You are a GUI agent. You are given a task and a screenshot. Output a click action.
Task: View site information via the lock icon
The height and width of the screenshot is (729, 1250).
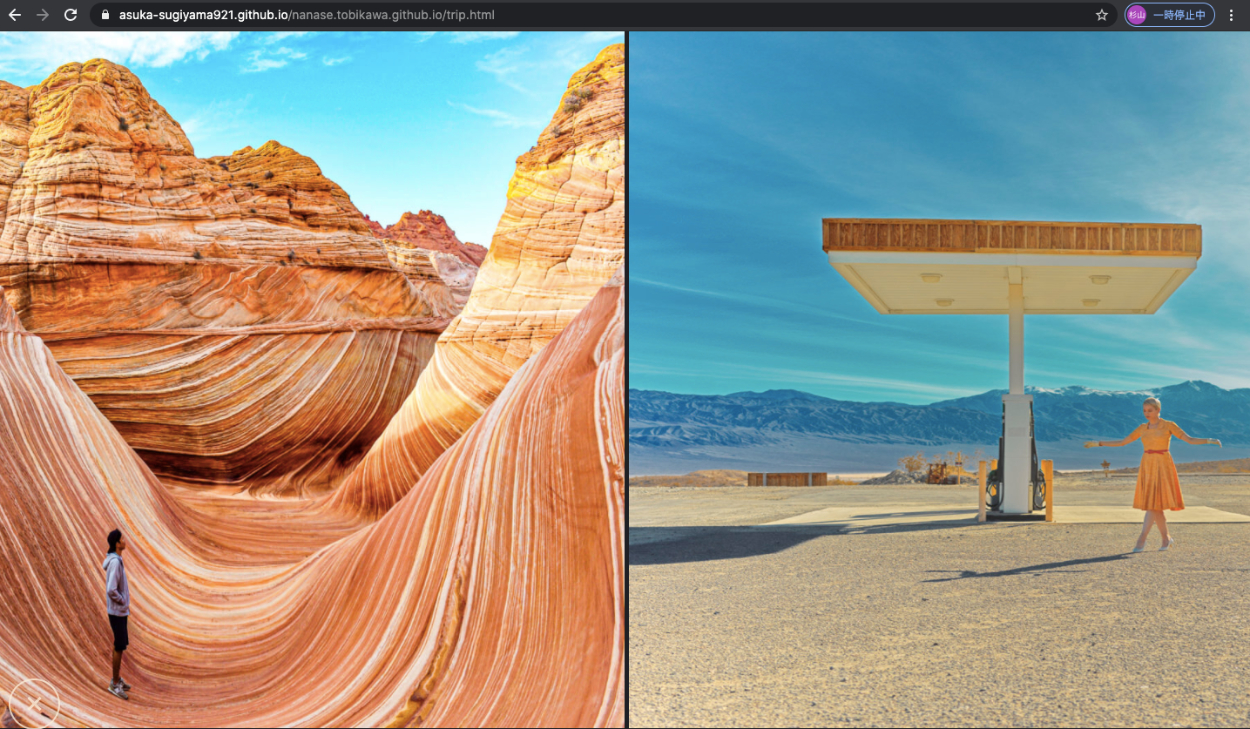click(x=105, y=15)
